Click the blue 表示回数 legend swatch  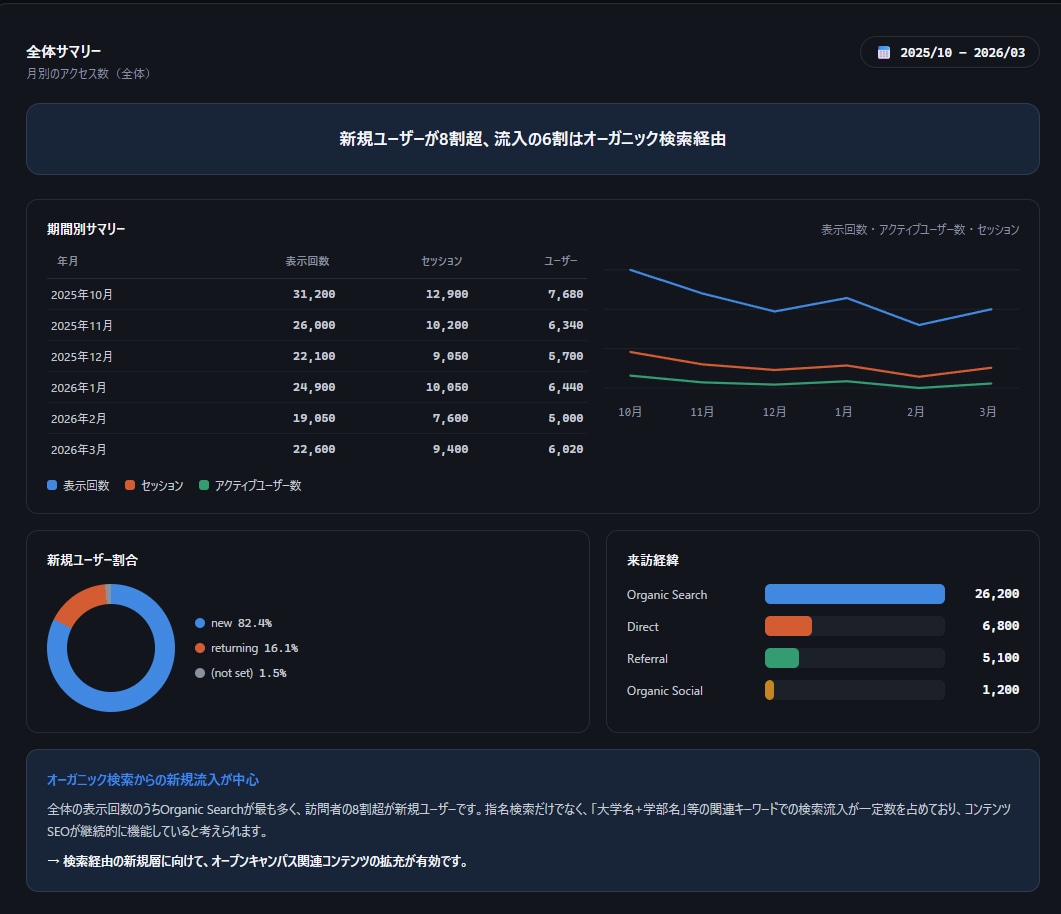click(x=52, y=485)
